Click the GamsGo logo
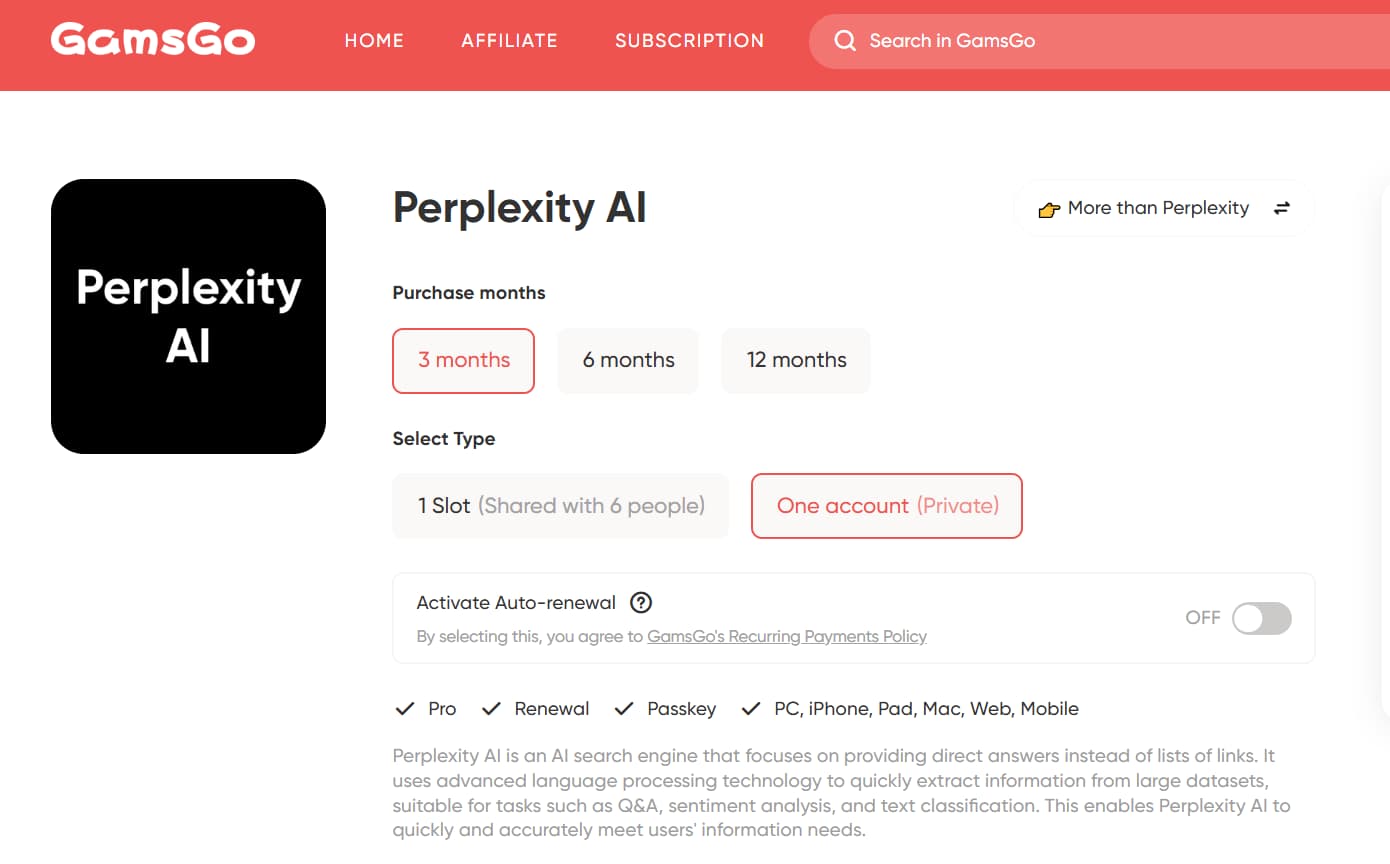Viewport: 1390px width, 864px height. (152, 40)
